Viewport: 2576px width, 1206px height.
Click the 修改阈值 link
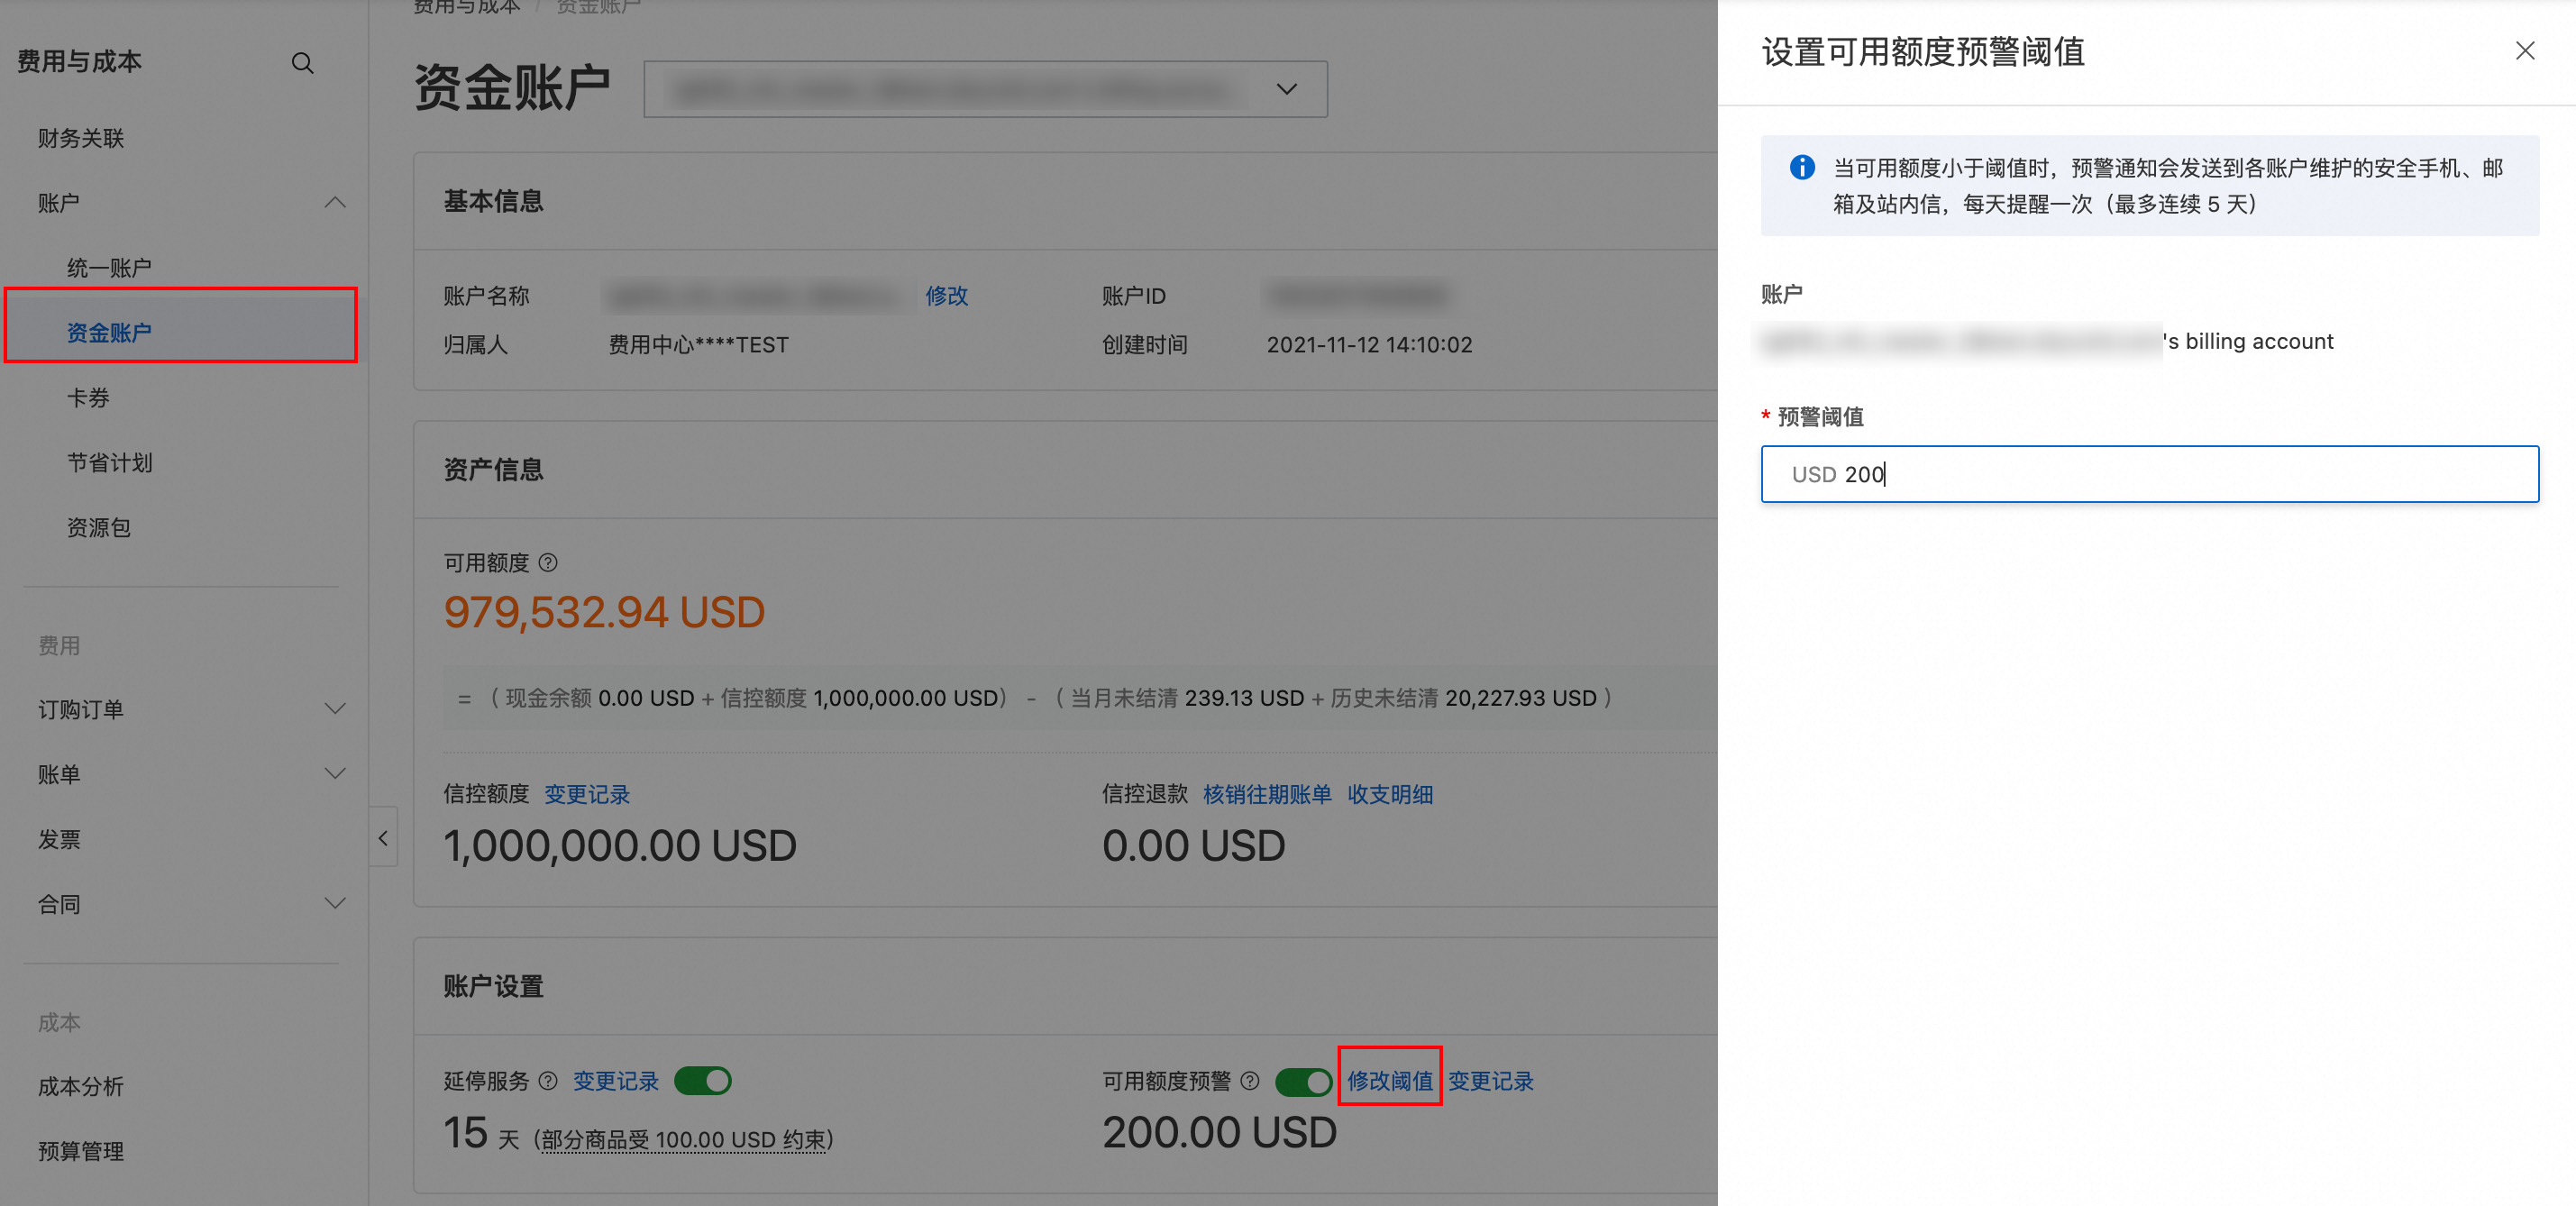pyautogui.click(x=1389, y=1081)
